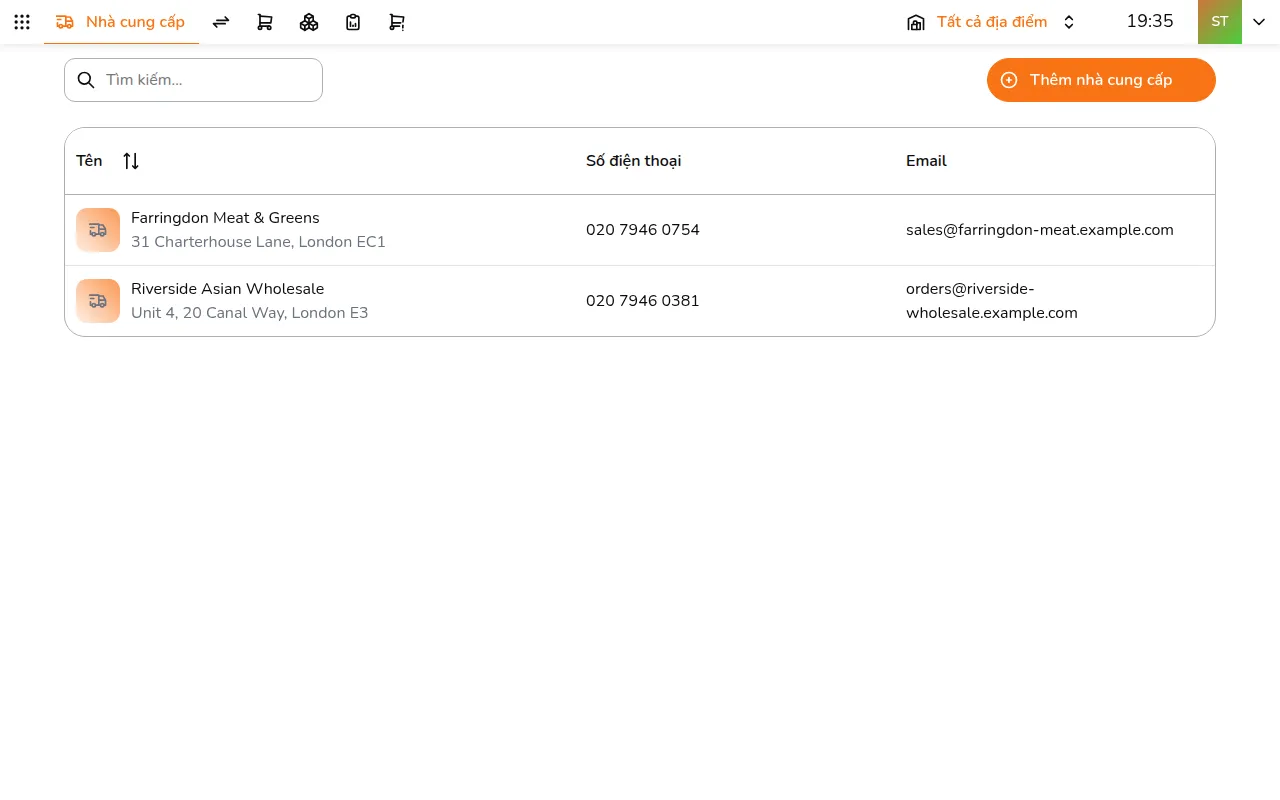Click the Số điện thoại column header
This screenshot has width=1280, height=800.
[634, 161]
